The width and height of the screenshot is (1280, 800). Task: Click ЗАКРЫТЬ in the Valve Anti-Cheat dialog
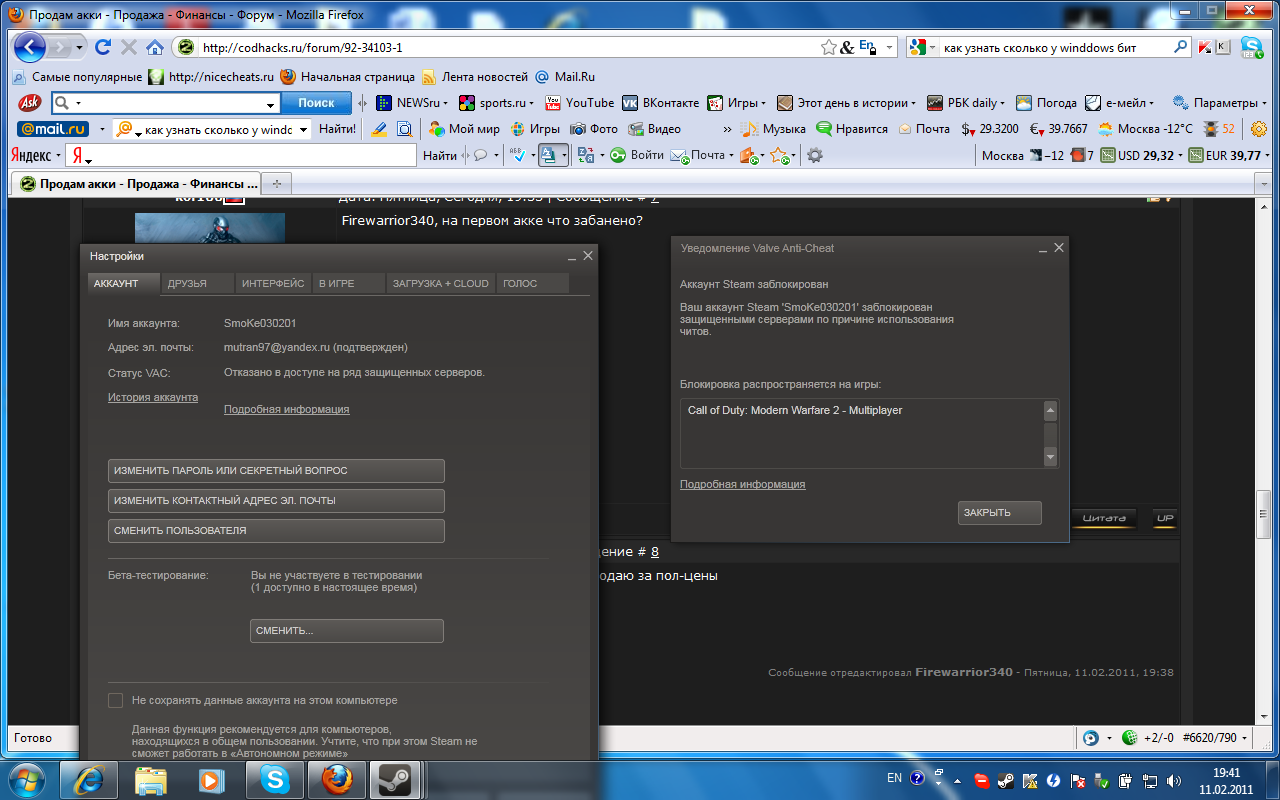(999, 513)
